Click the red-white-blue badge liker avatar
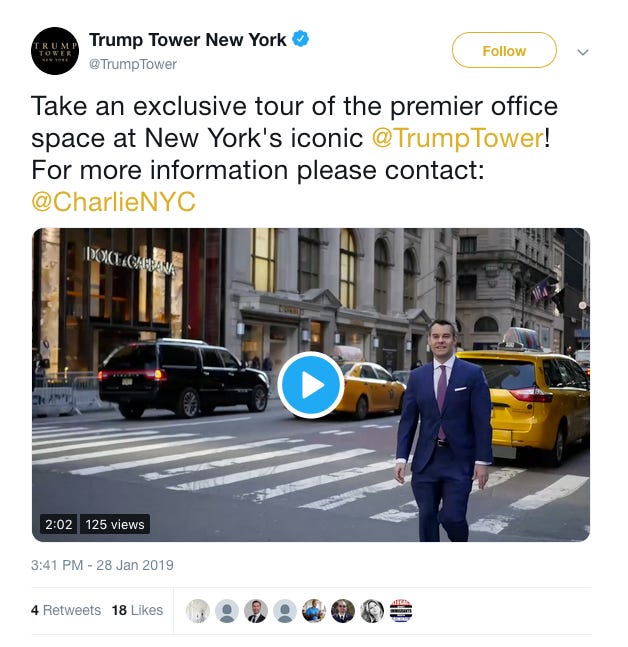 (x=401, y=611)
